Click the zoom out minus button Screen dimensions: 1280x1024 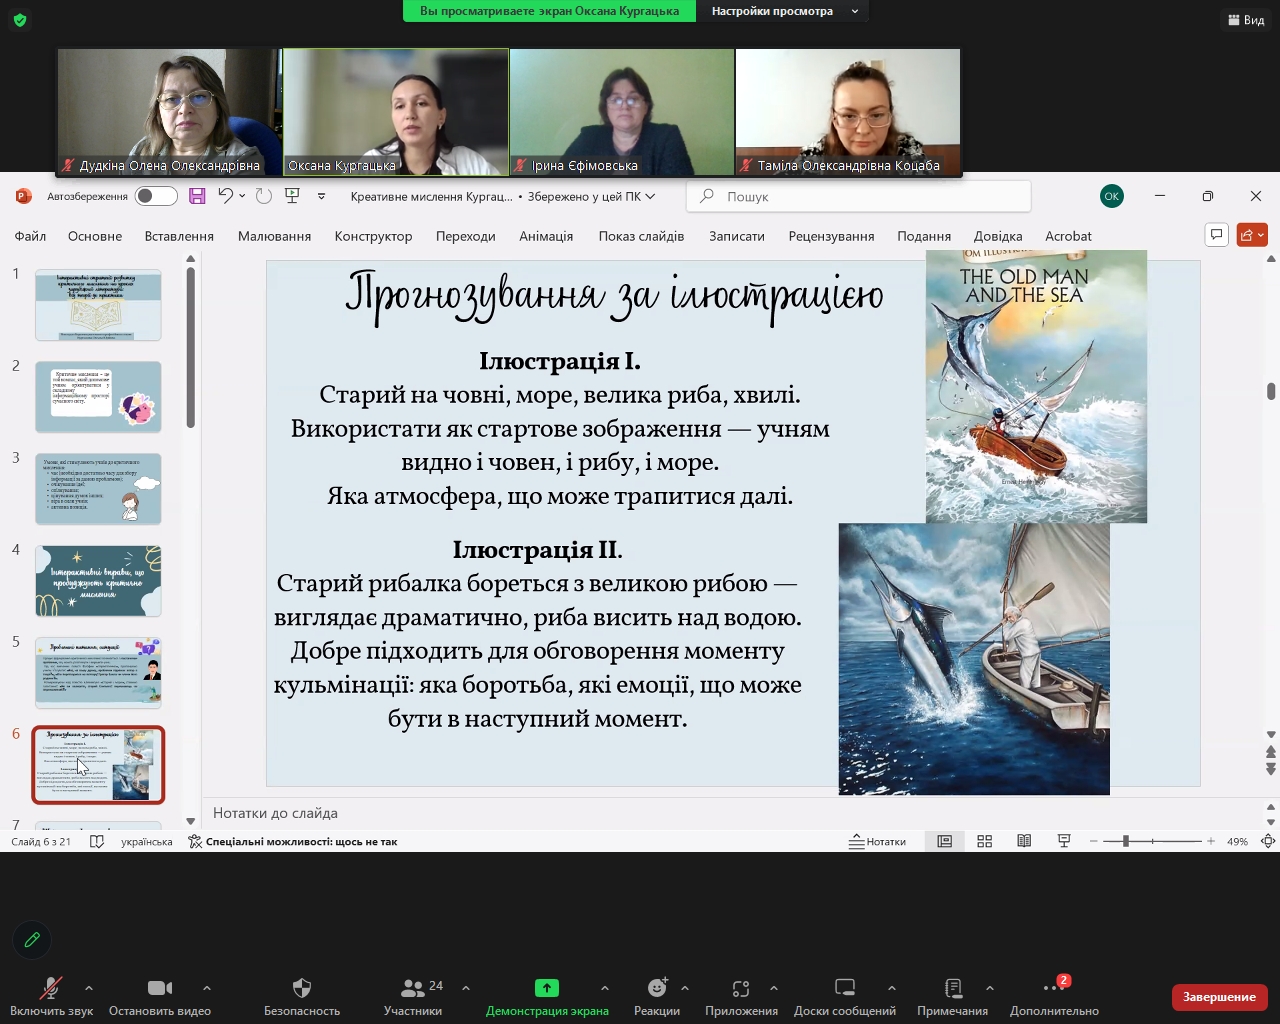coord(1093,841)
